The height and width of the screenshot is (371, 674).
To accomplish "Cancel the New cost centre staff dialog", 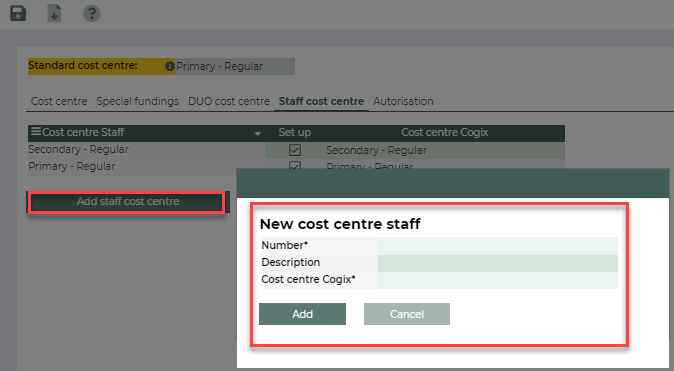I will [407, 314].
